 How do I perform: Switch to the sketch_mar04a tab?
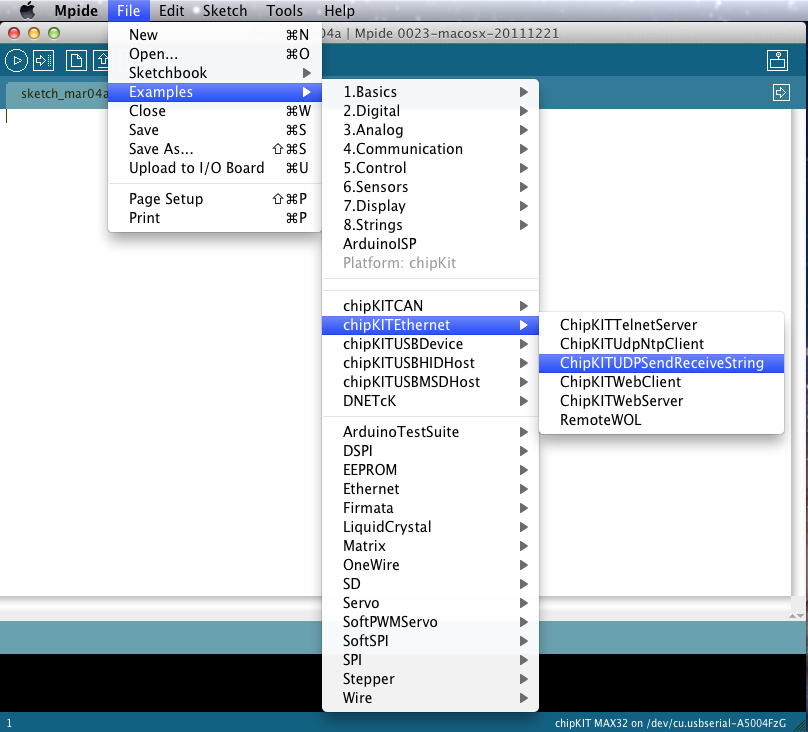tap(58, 94)
